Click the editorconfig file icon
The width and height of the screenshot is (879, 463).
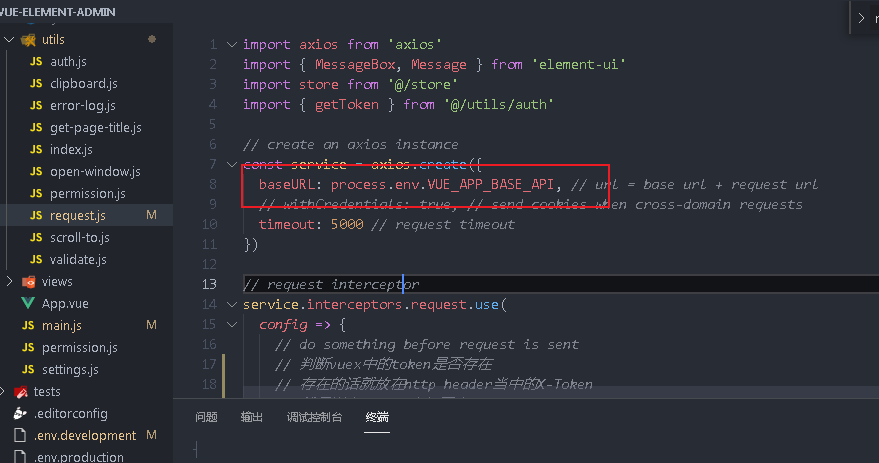point(20,414)
